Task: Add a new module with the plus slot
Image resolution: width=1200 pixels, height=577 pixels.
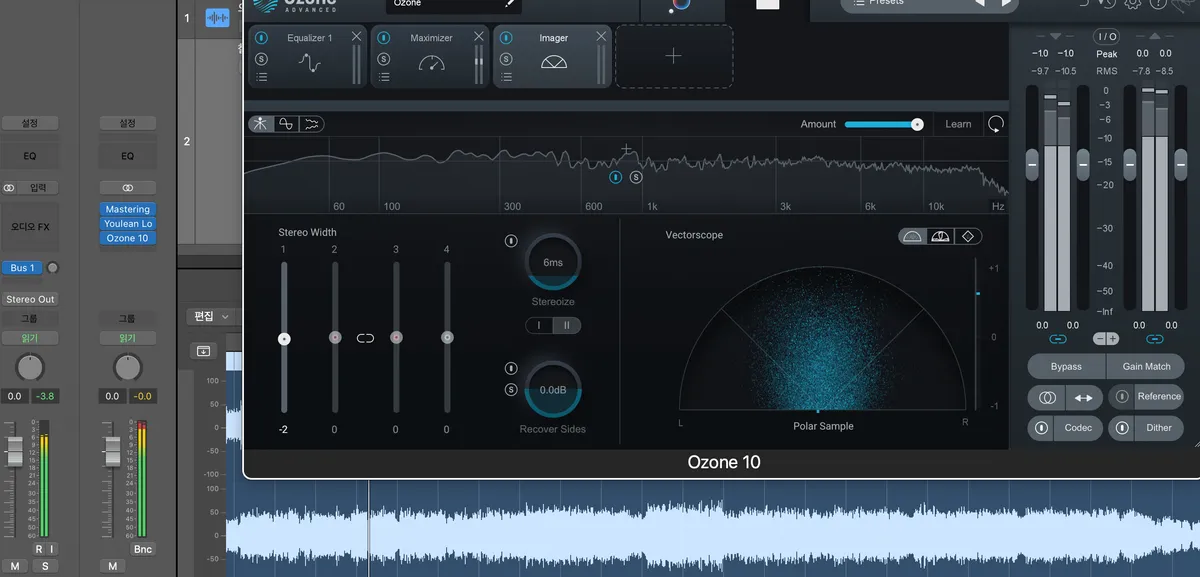Action: (674, 56)
